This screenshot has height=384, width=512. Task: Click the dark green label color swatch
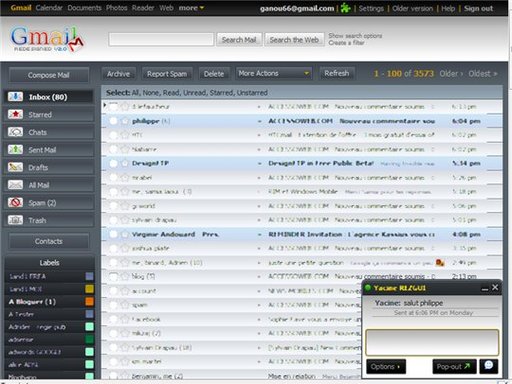pos(89,339)
